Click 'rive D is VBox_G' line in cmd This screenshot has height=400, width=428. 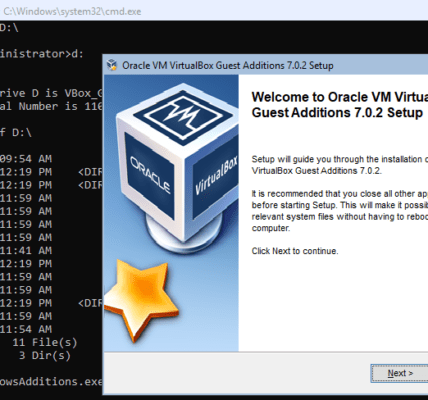point(51,93)
